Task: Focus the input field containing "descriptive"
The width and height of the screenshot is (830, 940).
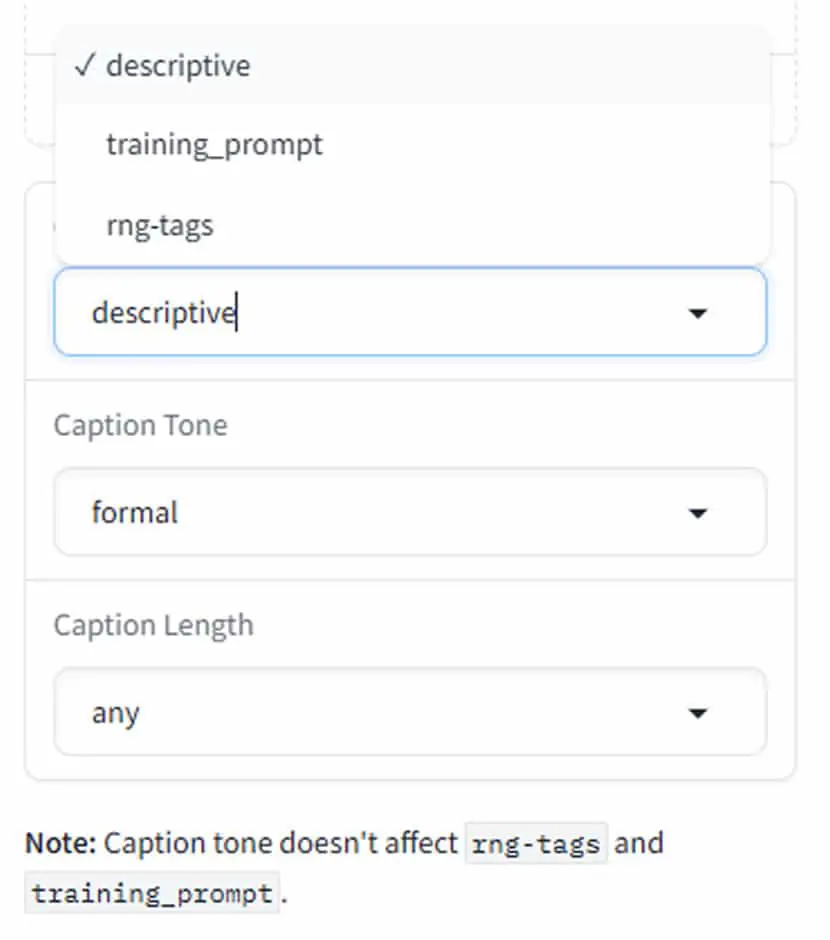Action: click(411, 312)
